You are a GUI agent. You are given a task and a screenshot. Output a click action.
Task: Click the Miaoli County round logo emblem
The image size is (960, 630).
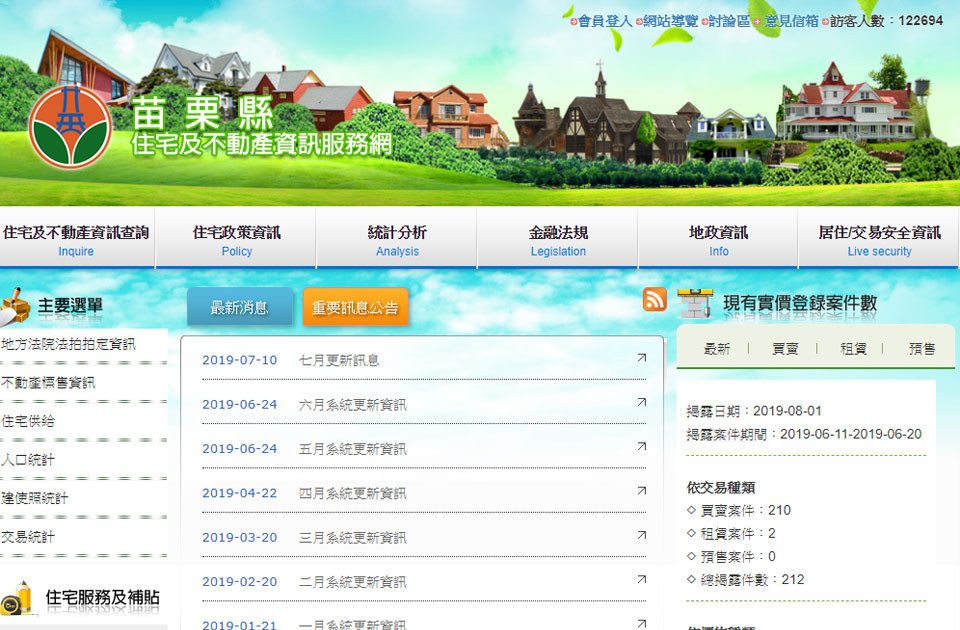tap(70, 127)
